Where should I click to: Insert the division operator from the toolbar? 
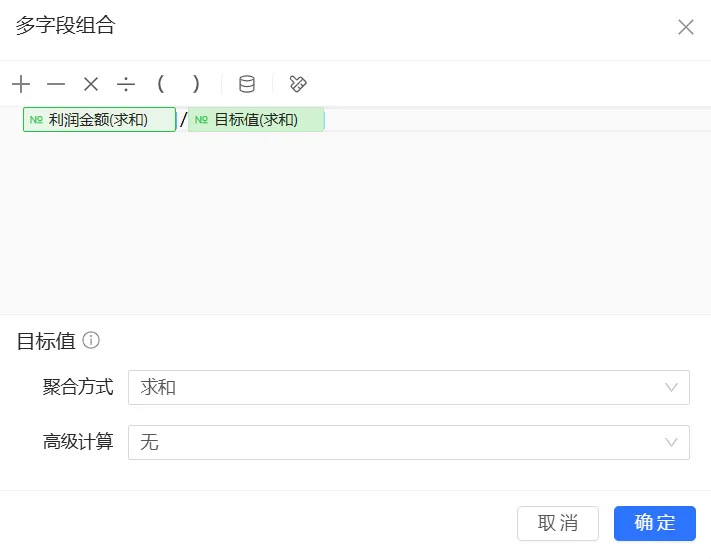pyautogui.click(x=126, y=84)
